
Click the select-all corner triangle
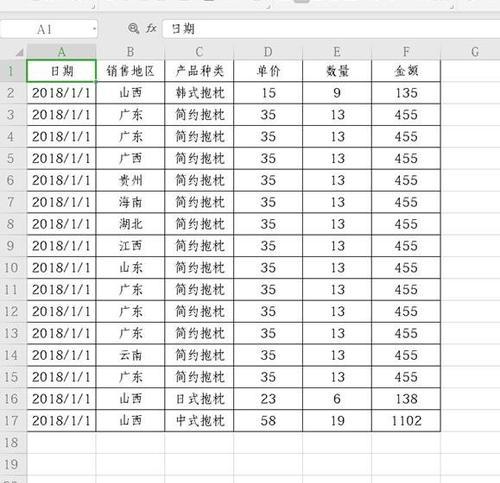19,52
